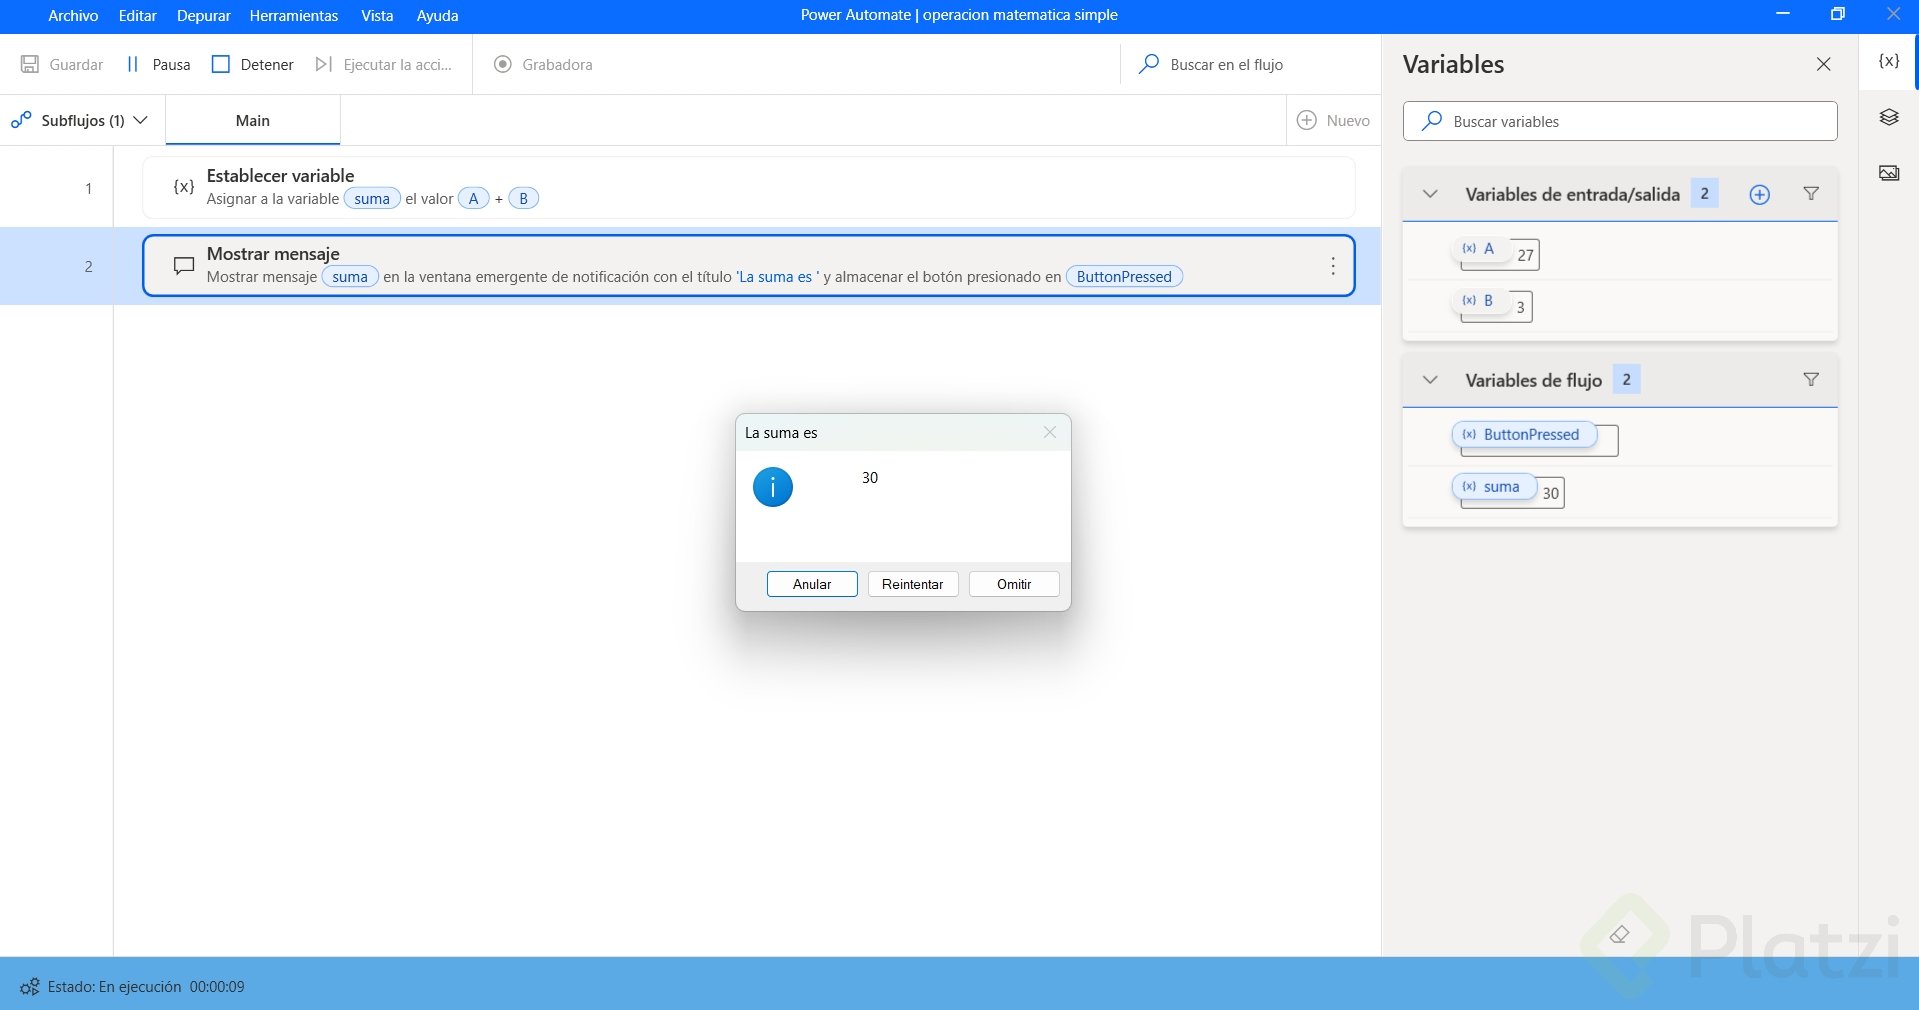Click the Guardar save icon
The image size is (1919, 1010).
tap(30, 64)
